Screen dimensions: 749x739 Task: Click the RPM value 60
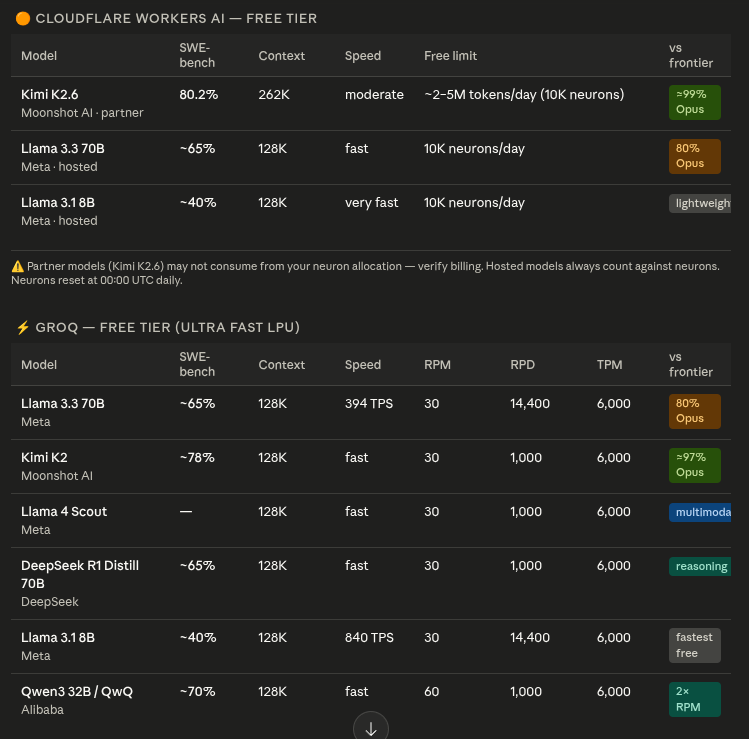[x=431, y=692]
